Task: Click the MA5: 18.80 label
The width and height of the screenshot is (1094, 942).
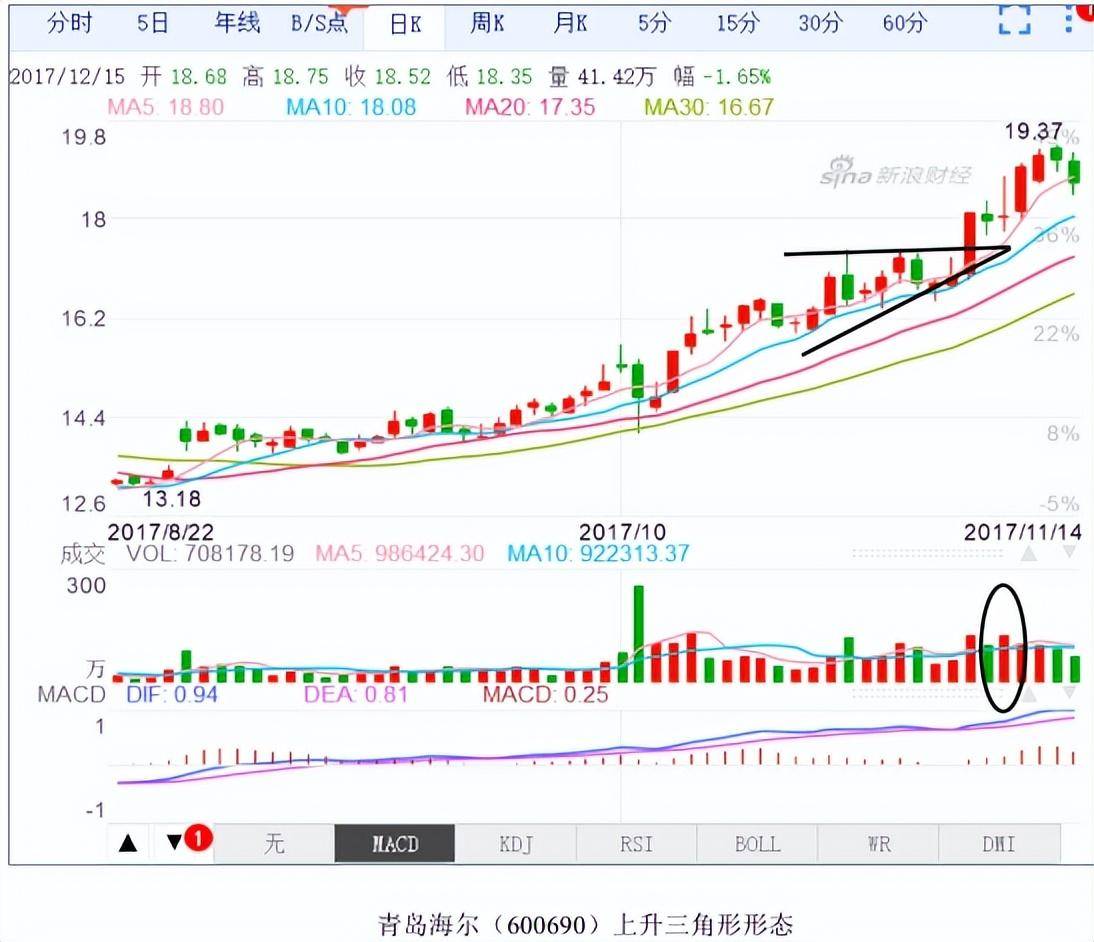Action: tap(165, 107)
